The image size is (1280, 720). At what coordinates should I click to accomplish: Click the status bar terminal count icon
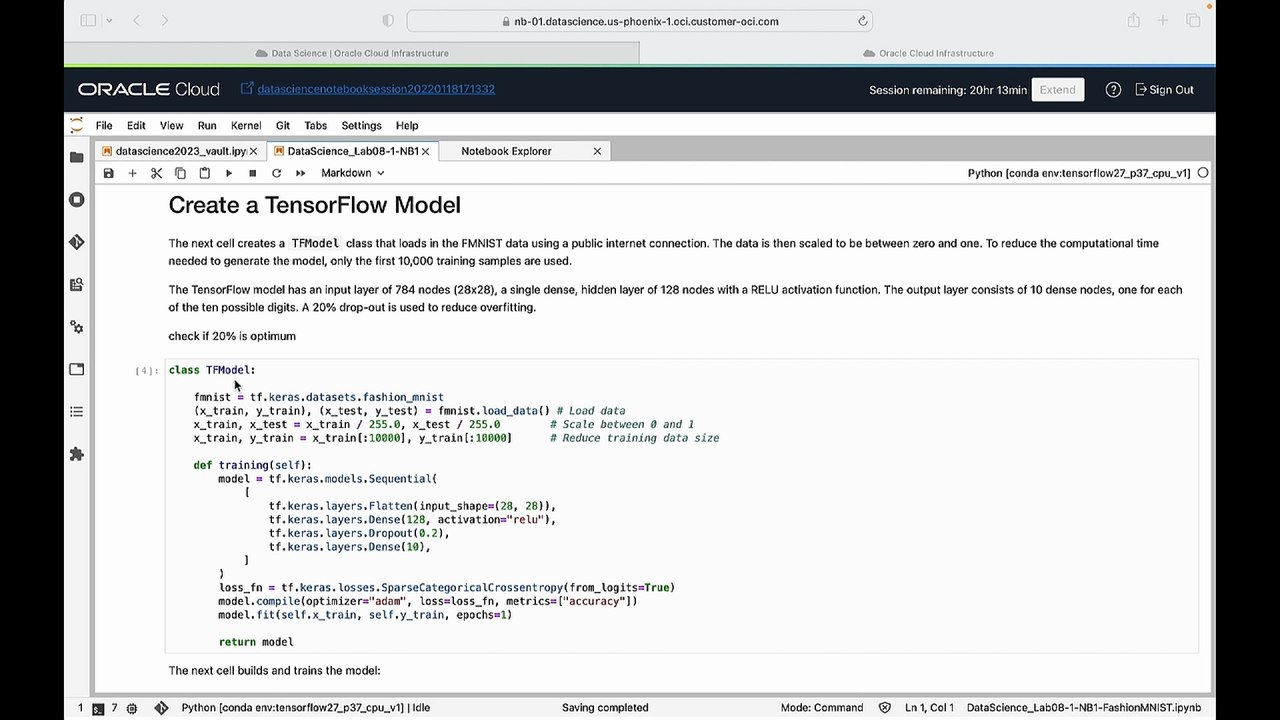click(97, 708)
